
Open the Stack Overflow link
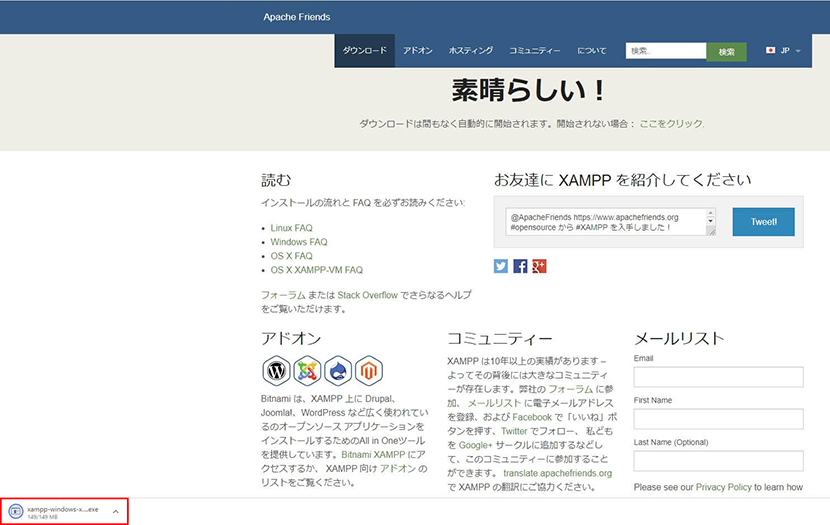[367, 295]
